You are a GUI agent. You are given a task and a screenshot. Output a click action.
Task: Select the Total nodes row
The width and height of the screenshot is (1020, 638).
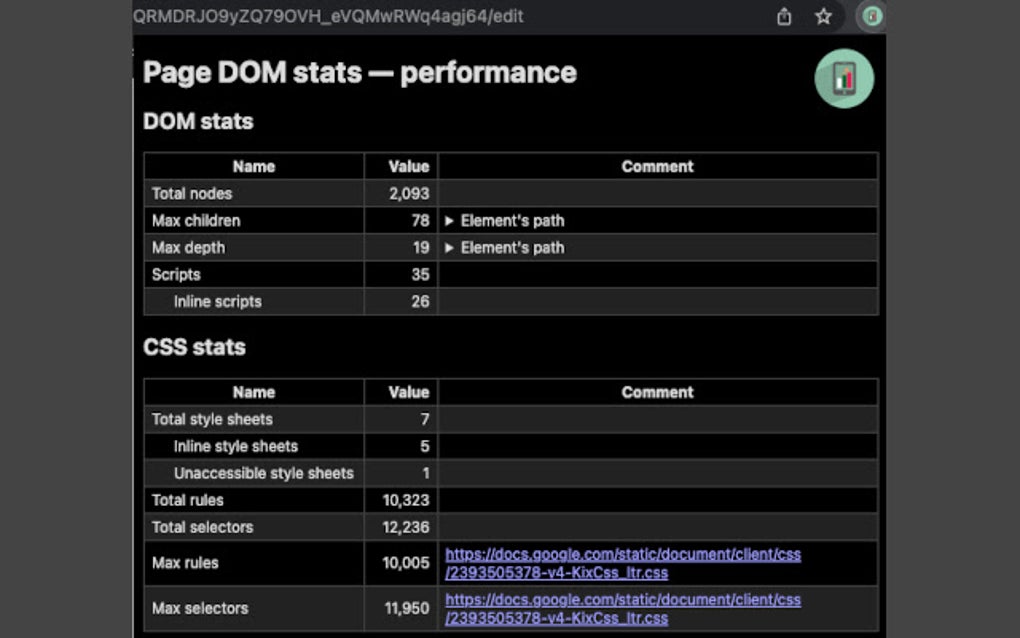point(253,193)
